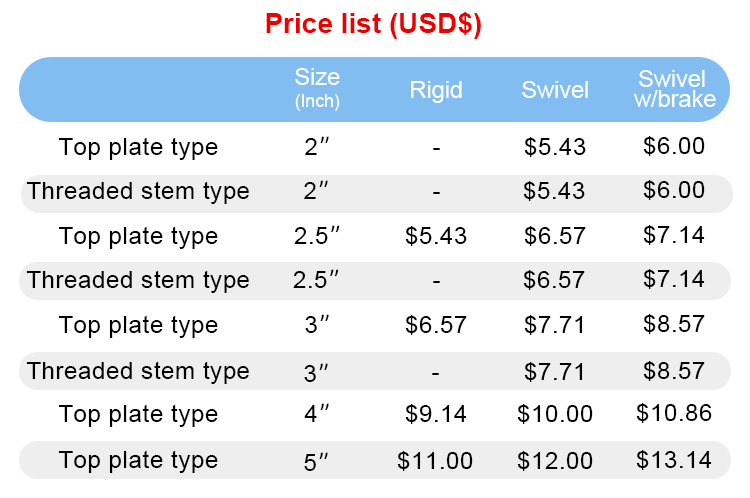Viewport: 750px width, 498px height.
Task: Select the "Size (Inch)" column header
Action: pos(317,88)
